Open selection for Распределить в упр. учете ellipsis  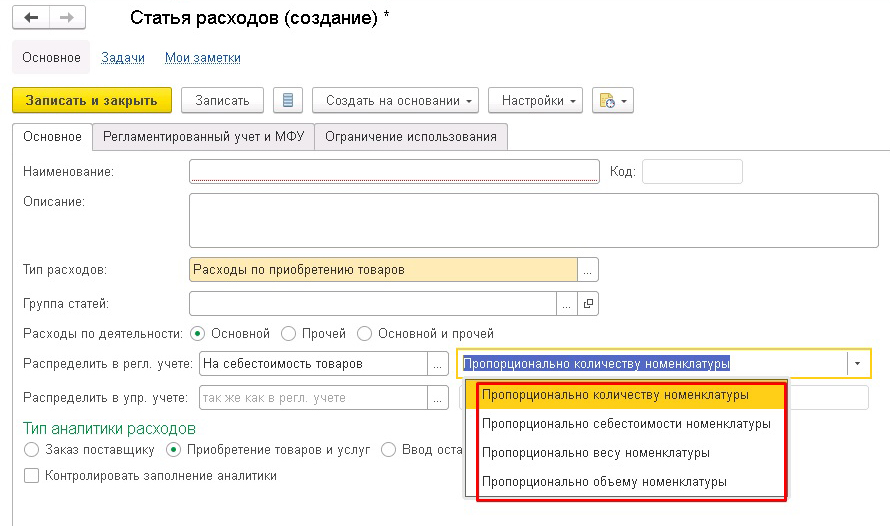click(x=437, y=398)
